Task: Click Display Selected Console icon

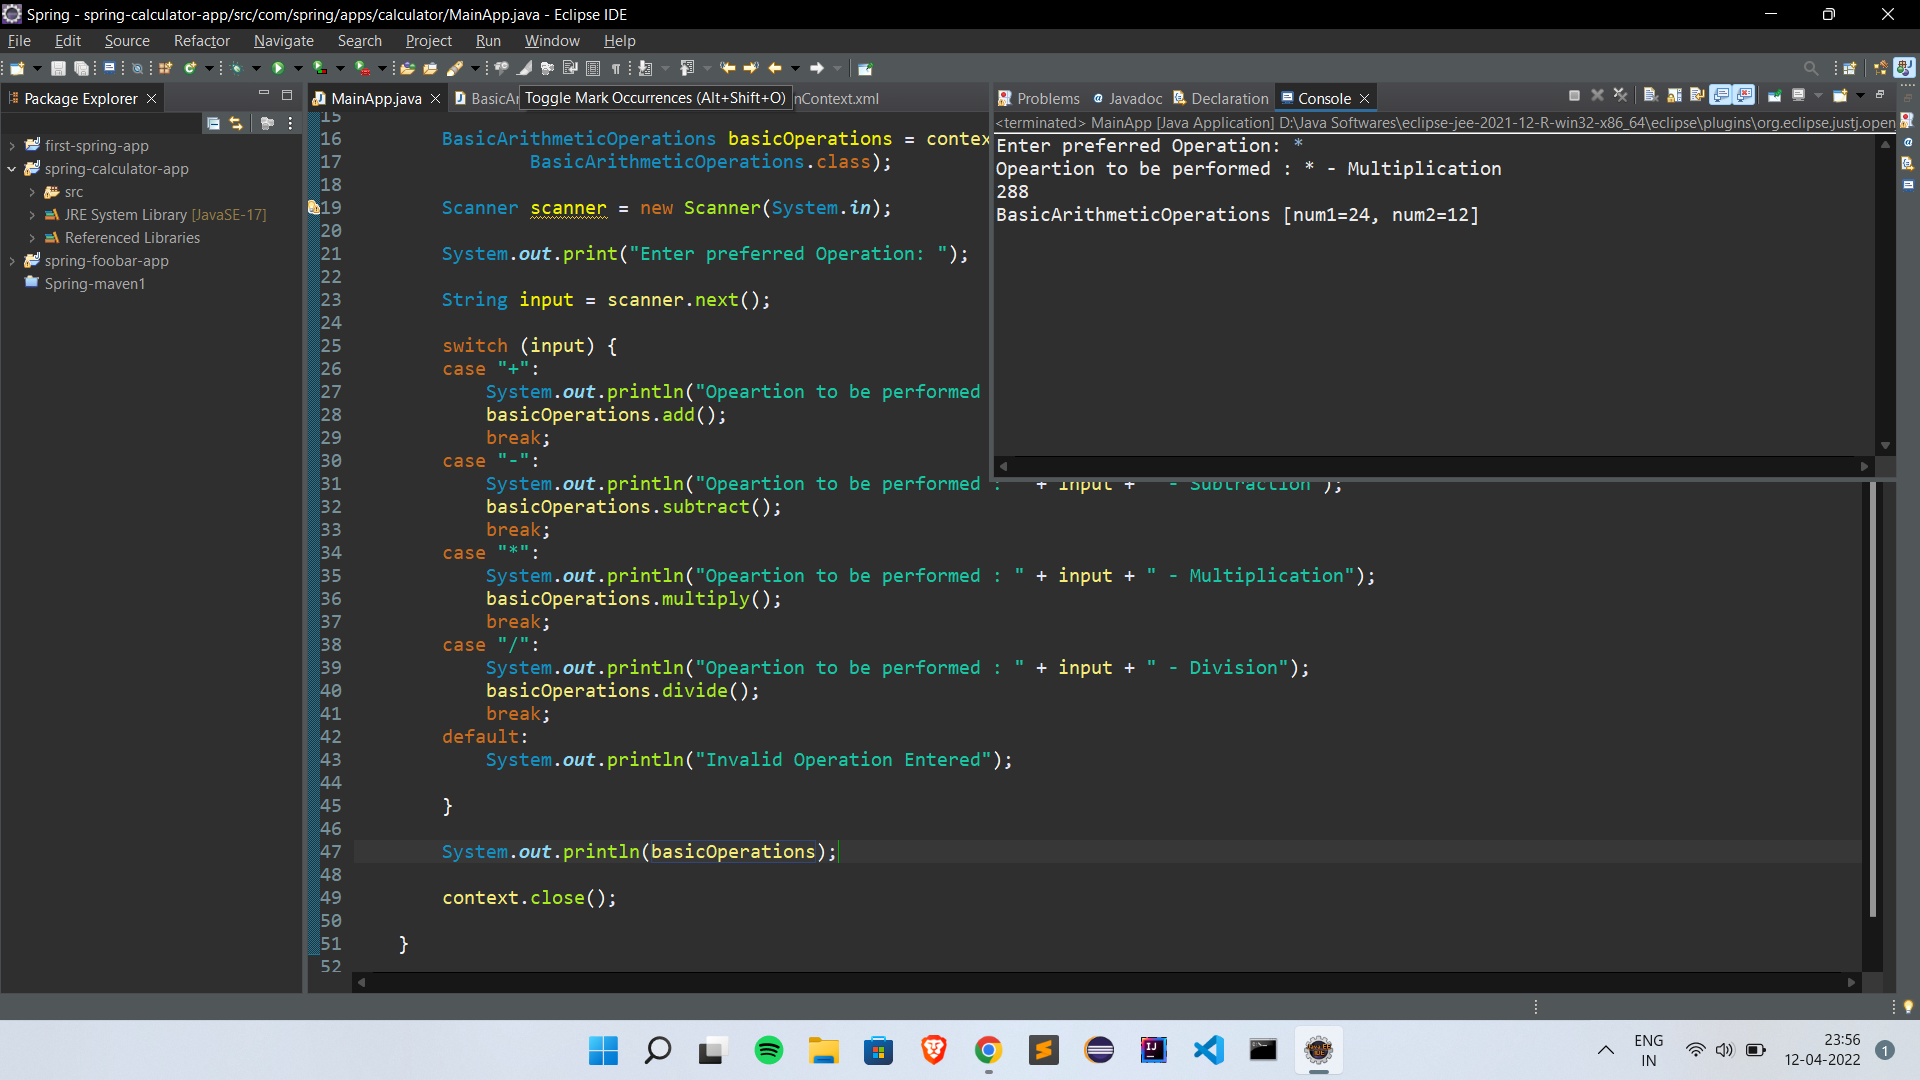Action: click(1798, 96)
